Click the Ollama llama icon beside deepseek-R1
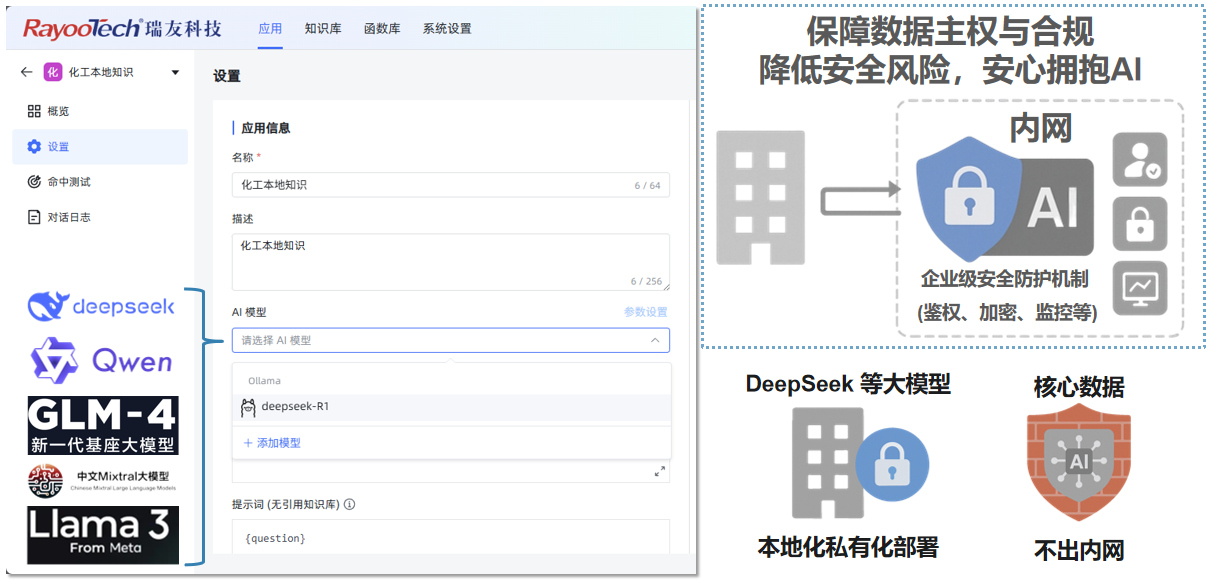This screenshot has height=584, width=1216. (x=248, y=407)
